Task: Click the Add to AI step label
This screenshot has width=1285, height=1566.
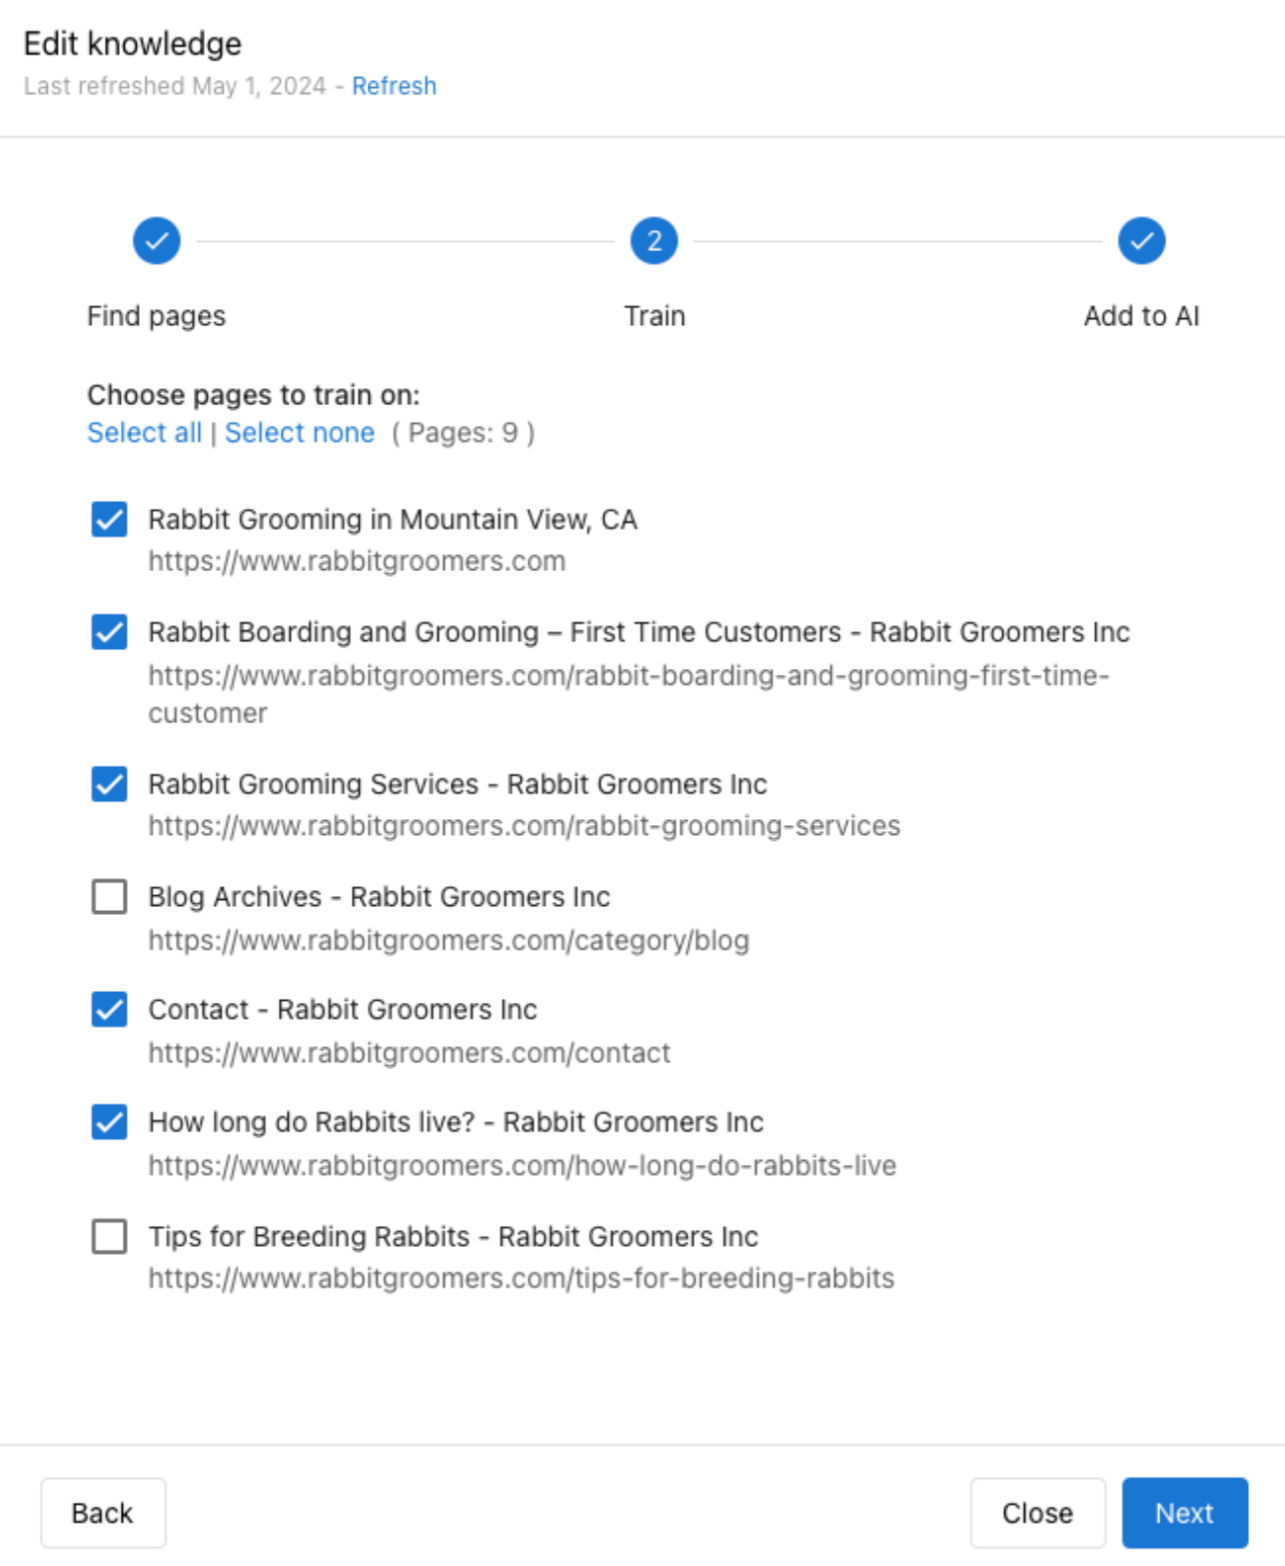Action: 1141,316
